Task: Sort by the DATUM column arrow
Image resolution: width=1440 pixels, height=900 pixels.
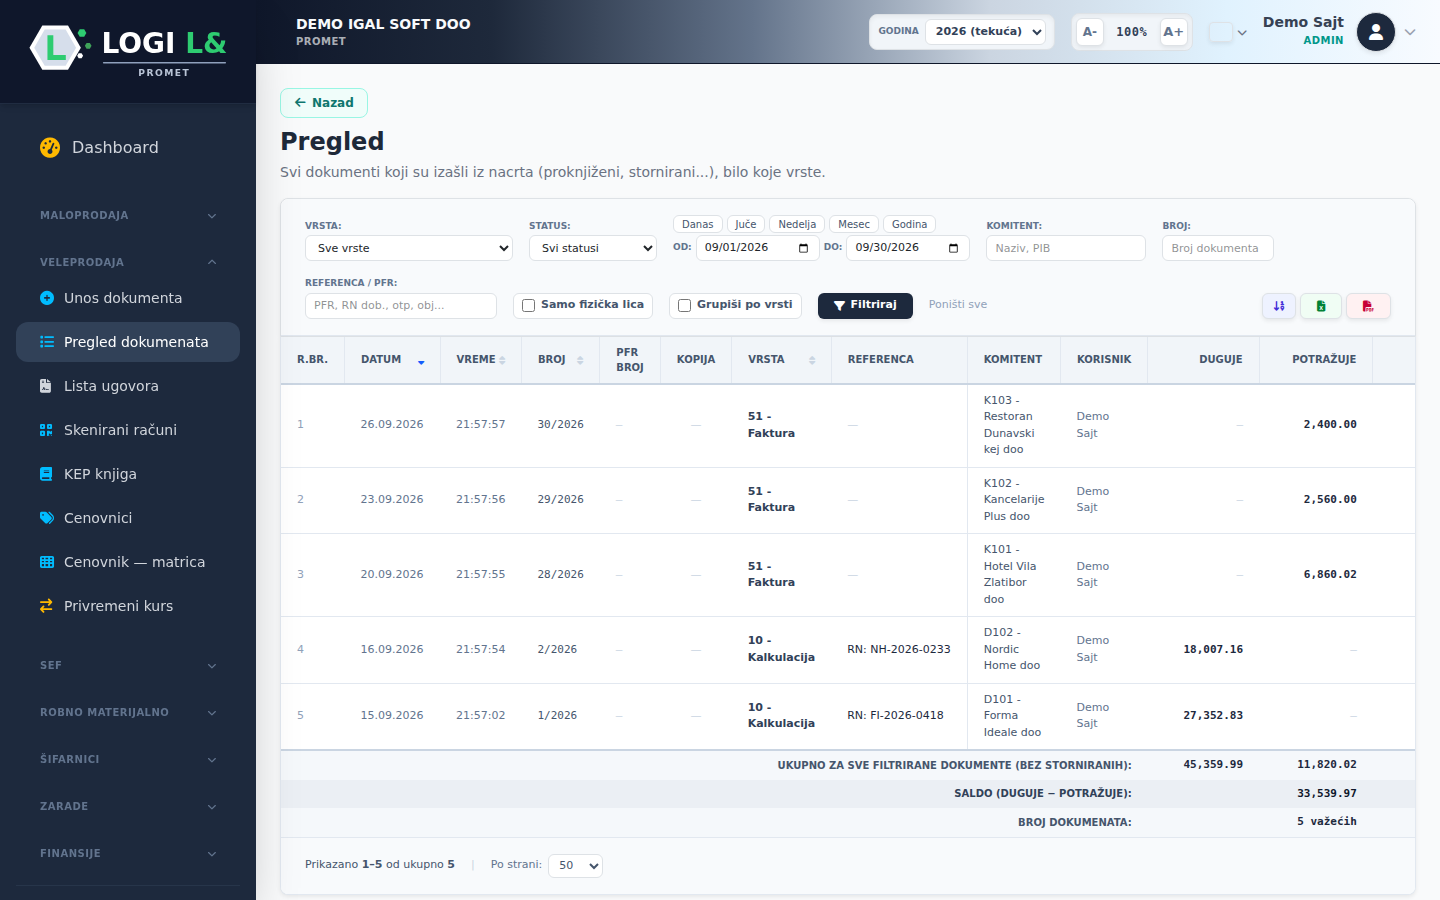Action: pyautogui.click(x=421, y=361)
